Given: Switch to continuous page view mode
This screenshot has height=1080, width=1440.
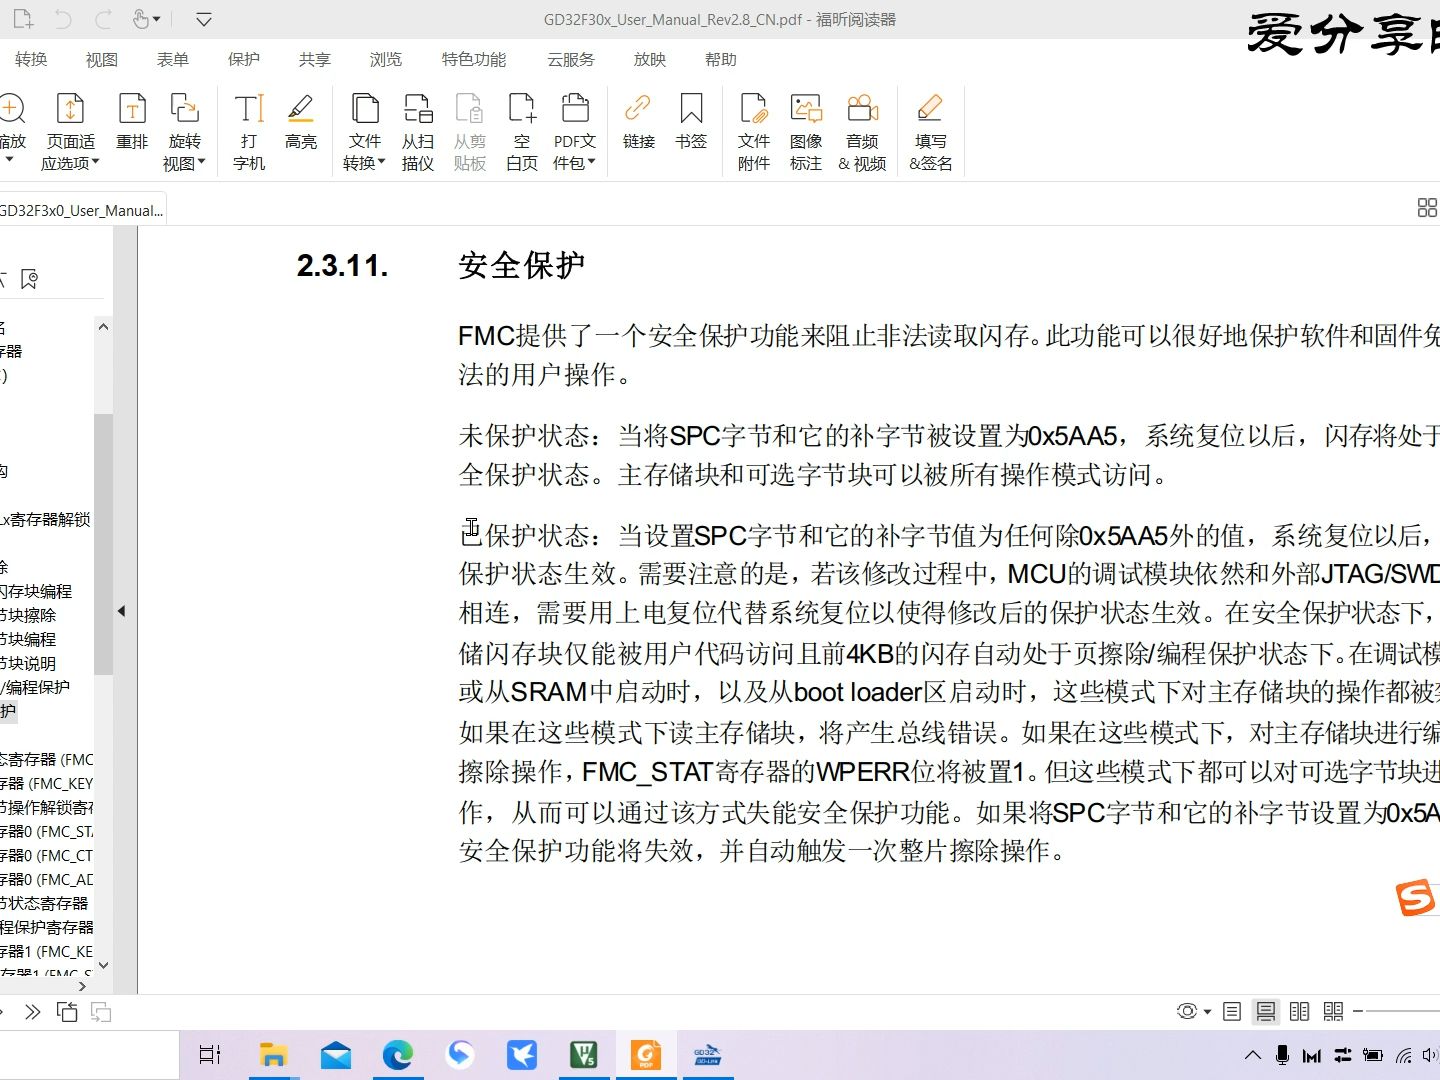Looking at the screenshot, I should (x=1266, y=1012).
